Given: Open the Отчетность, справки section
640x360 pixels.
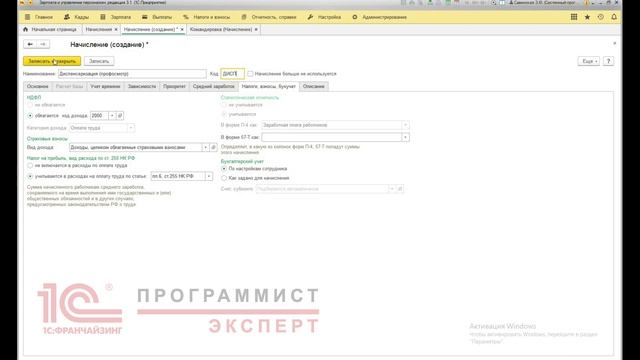Looking at the screenshot, I should click(x=269, y=17).
